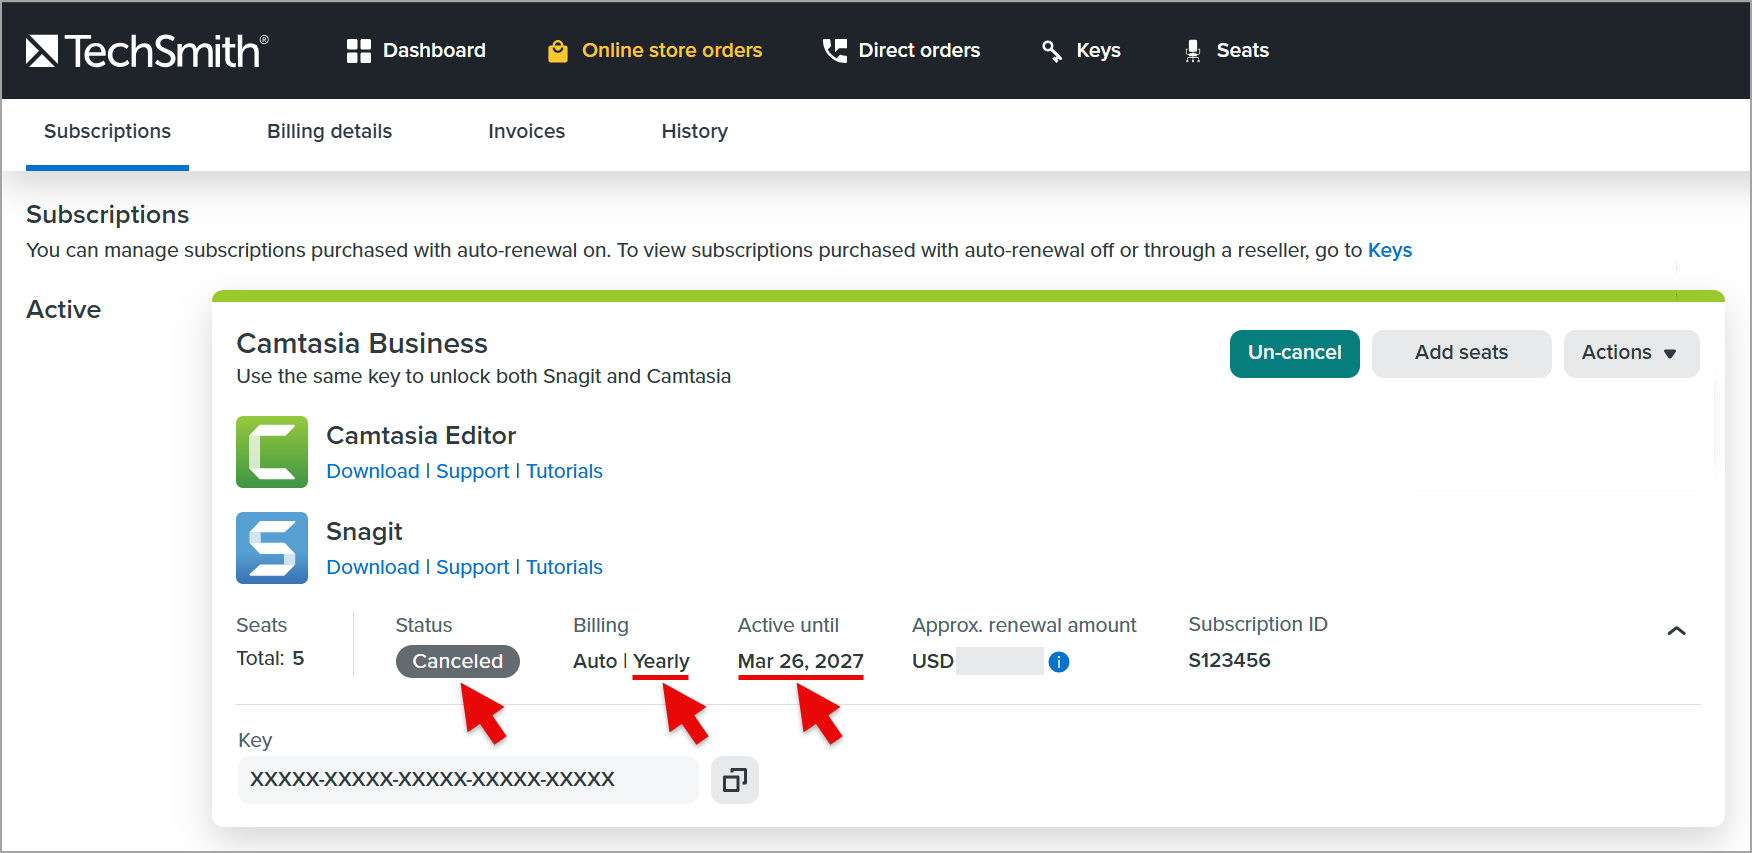Image resolution: width=1752 pixels, height=853 pixels.
Task: Open Snagit Support link
Action: [x=473, y=568]
